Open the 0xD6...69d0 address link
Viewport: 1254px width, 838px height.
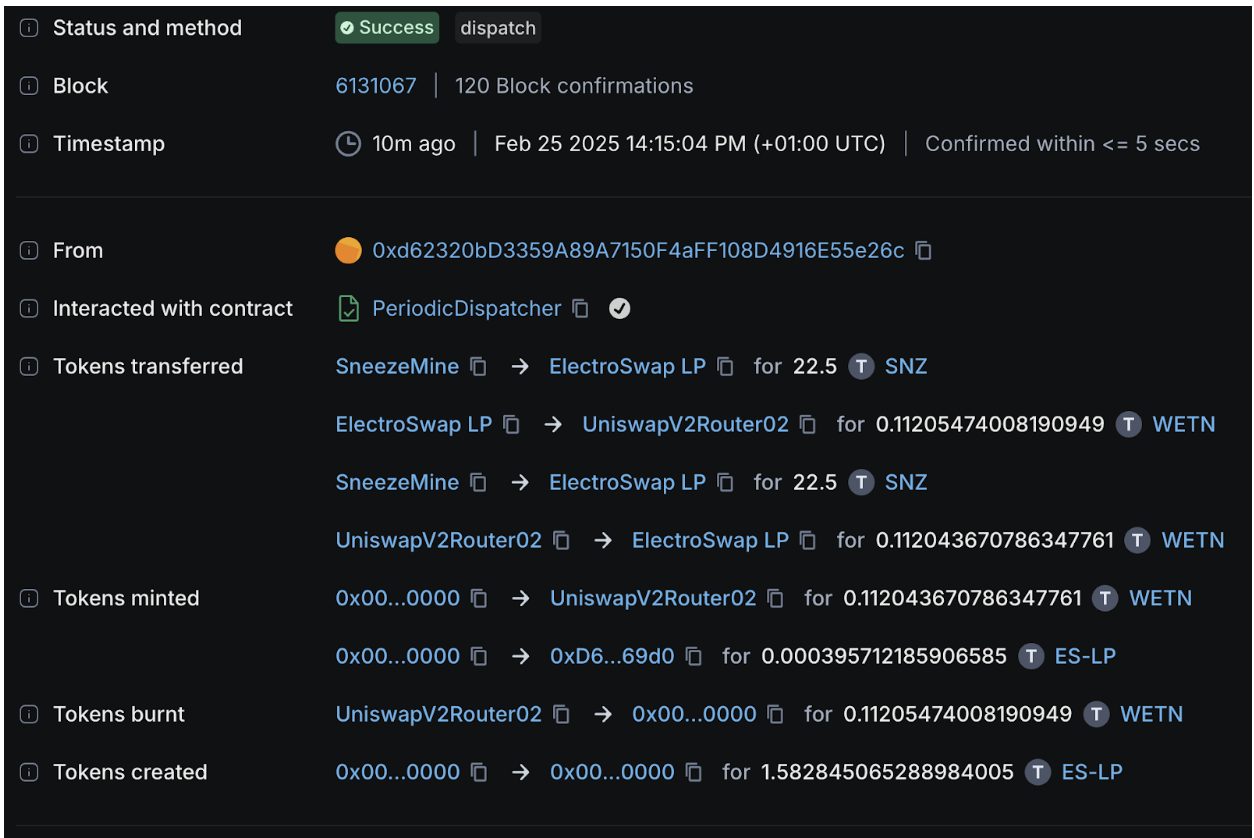(612, 656)
